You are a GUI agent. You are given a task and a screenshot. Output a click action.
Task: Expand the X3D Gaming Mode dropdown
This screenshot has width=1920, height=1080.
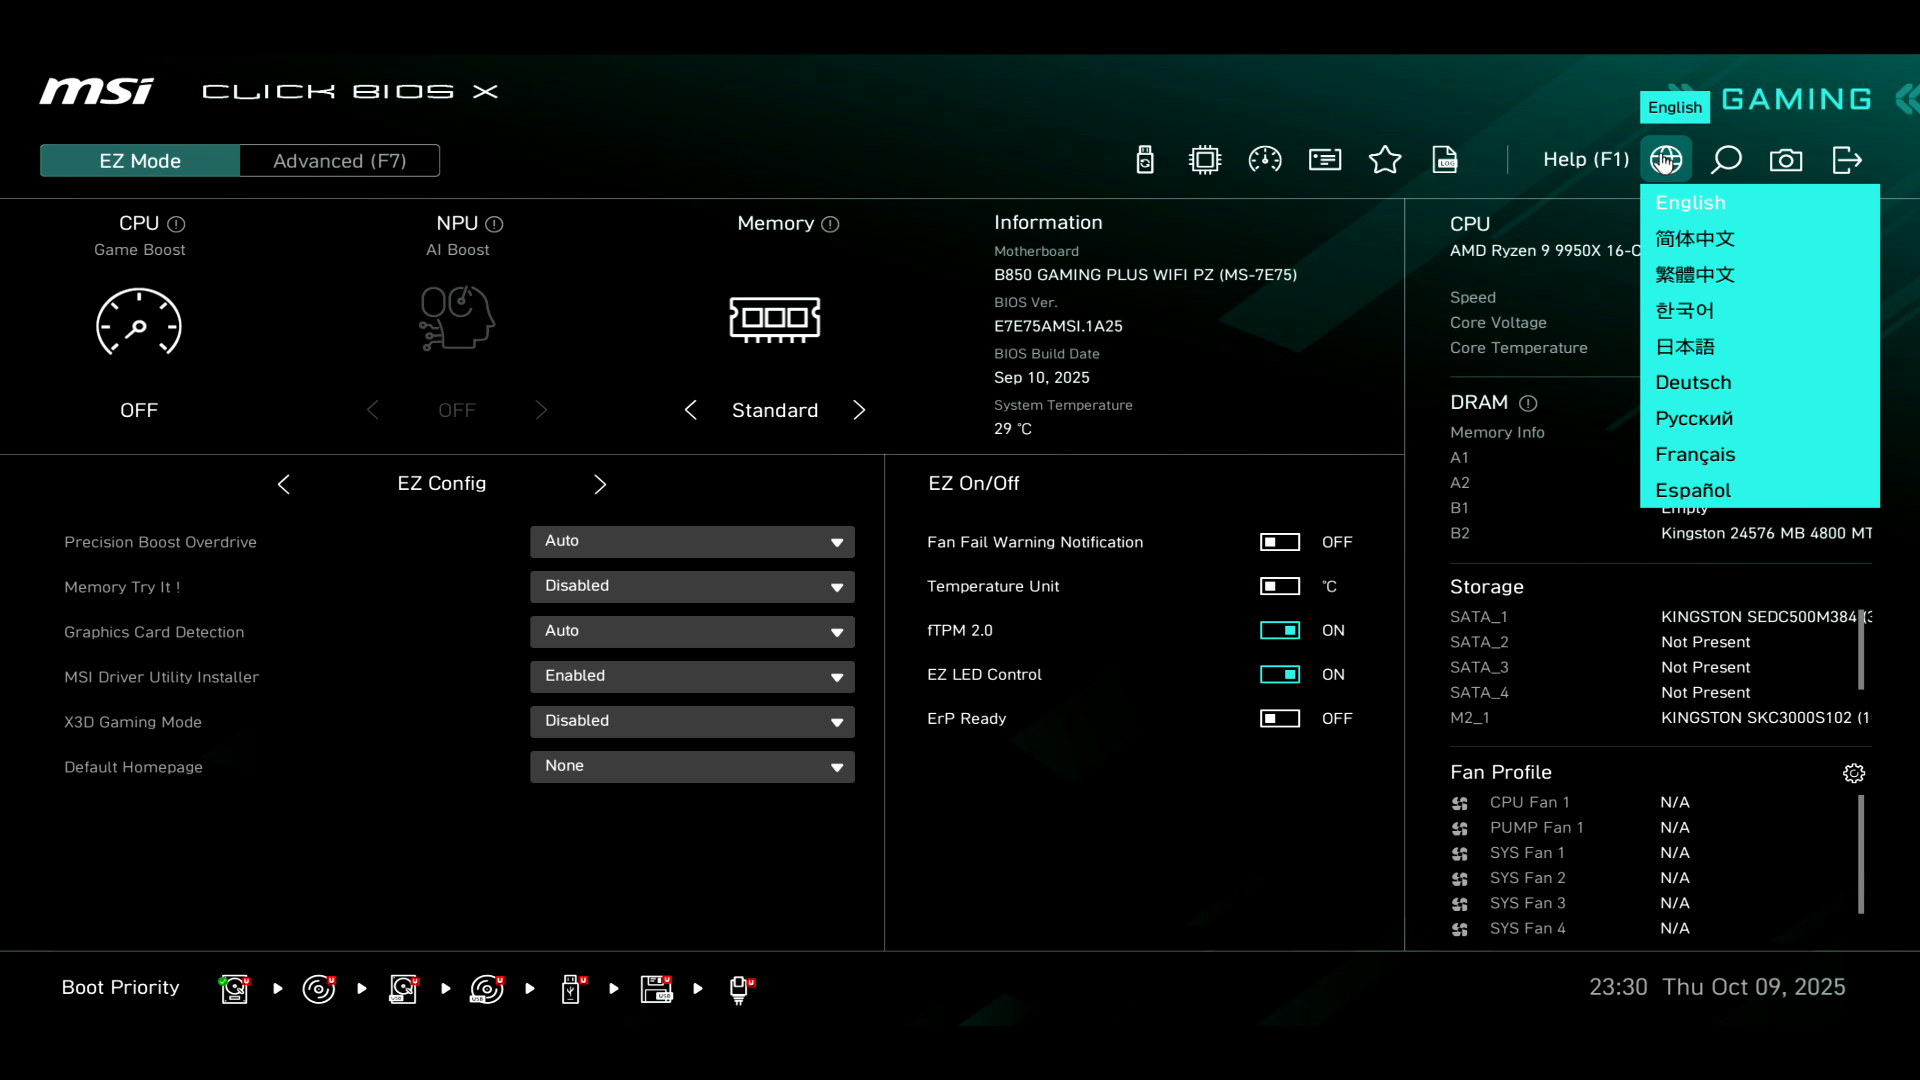coord(692,721)
